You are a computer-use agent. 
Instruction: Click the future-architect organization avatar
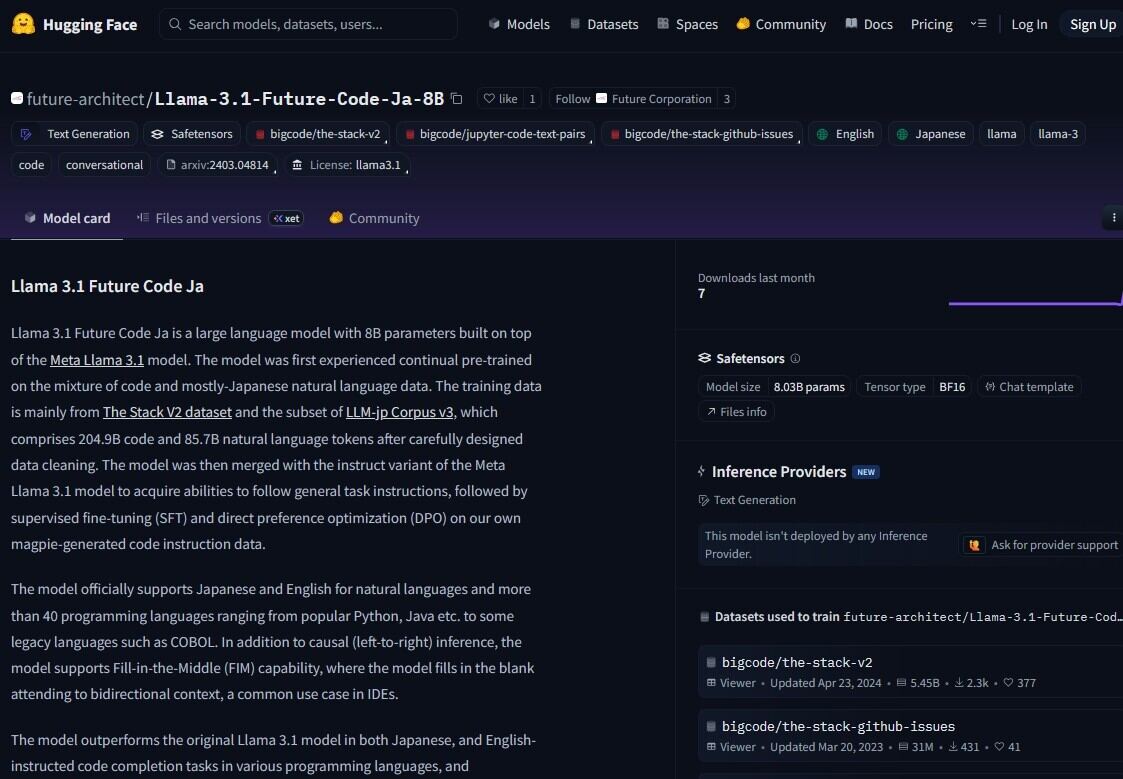(17, 99)
